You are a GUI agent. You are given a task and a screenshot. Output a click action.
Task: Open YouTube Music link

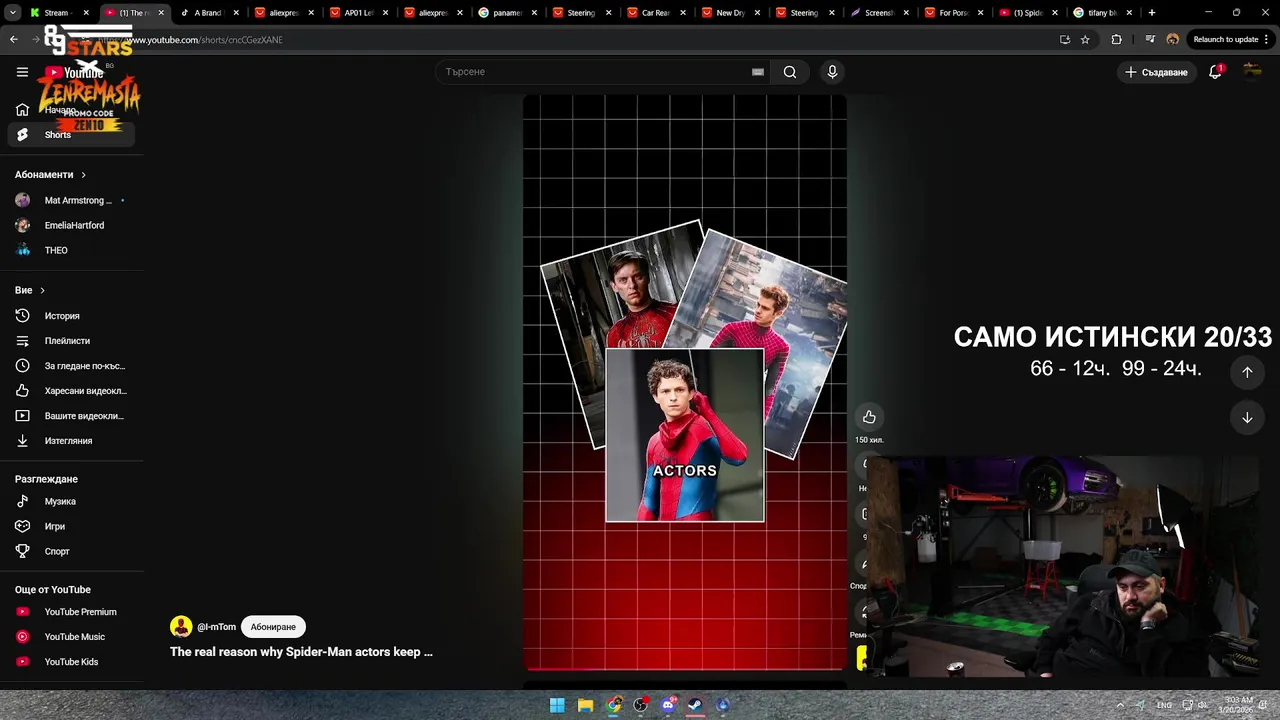tap(71, 637)
